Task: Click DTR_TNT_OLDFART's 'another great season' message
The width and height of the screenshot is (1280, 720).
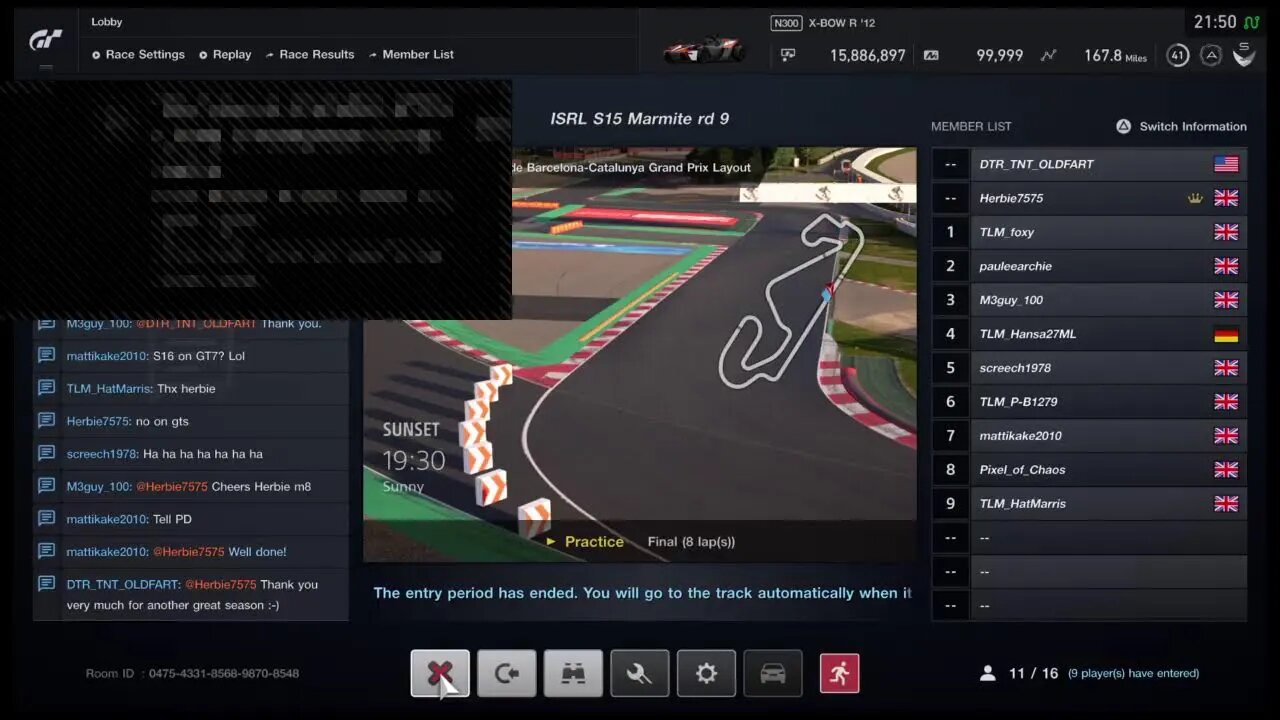Action: [x=192, y=595]
